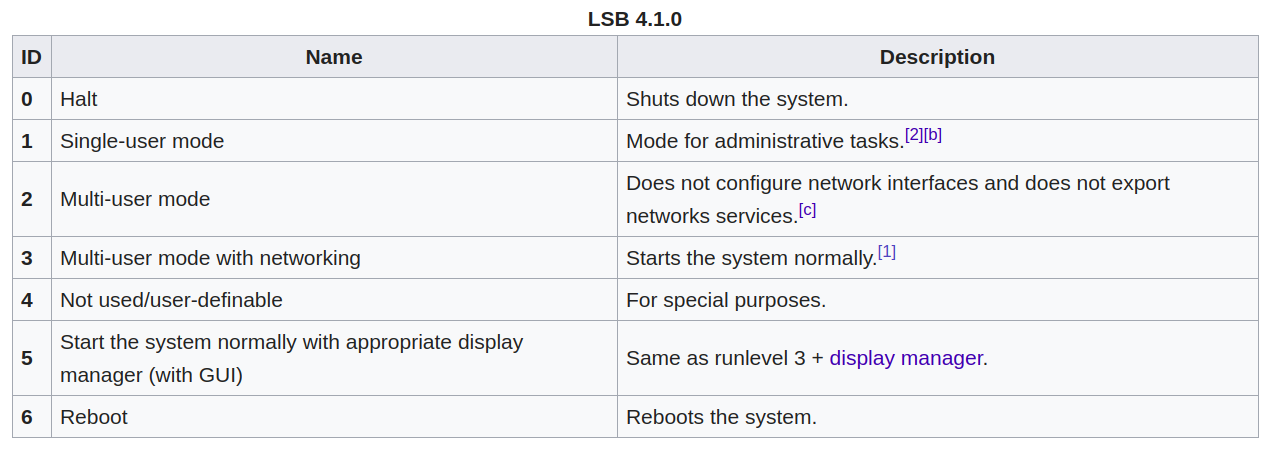Open the display manager link

click(906, 358)
